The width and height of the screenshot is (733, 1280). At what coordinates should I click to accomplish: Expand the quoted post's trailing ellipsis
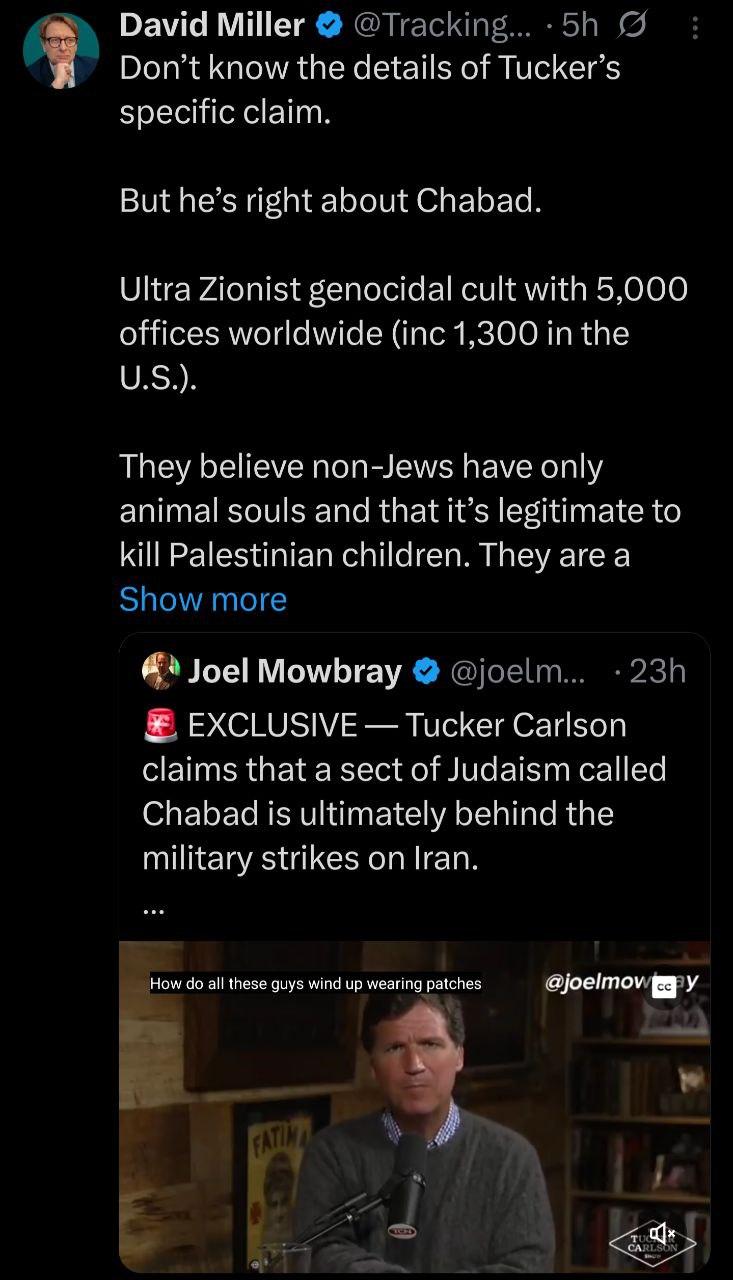click(152, 910)
